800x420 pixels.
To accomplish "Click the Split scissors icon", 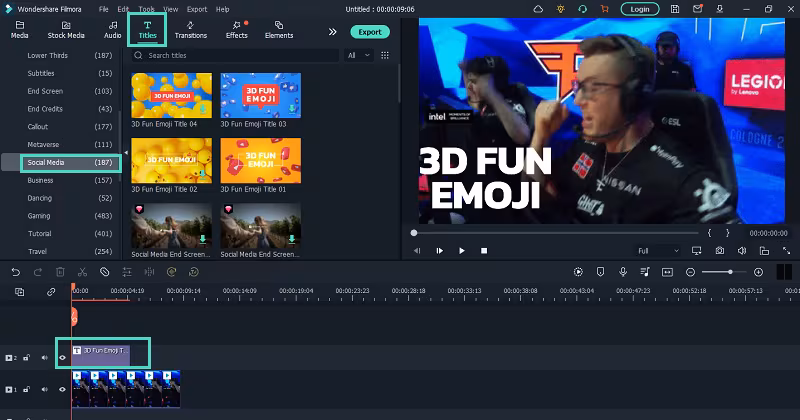I will [x=82, y=272].
